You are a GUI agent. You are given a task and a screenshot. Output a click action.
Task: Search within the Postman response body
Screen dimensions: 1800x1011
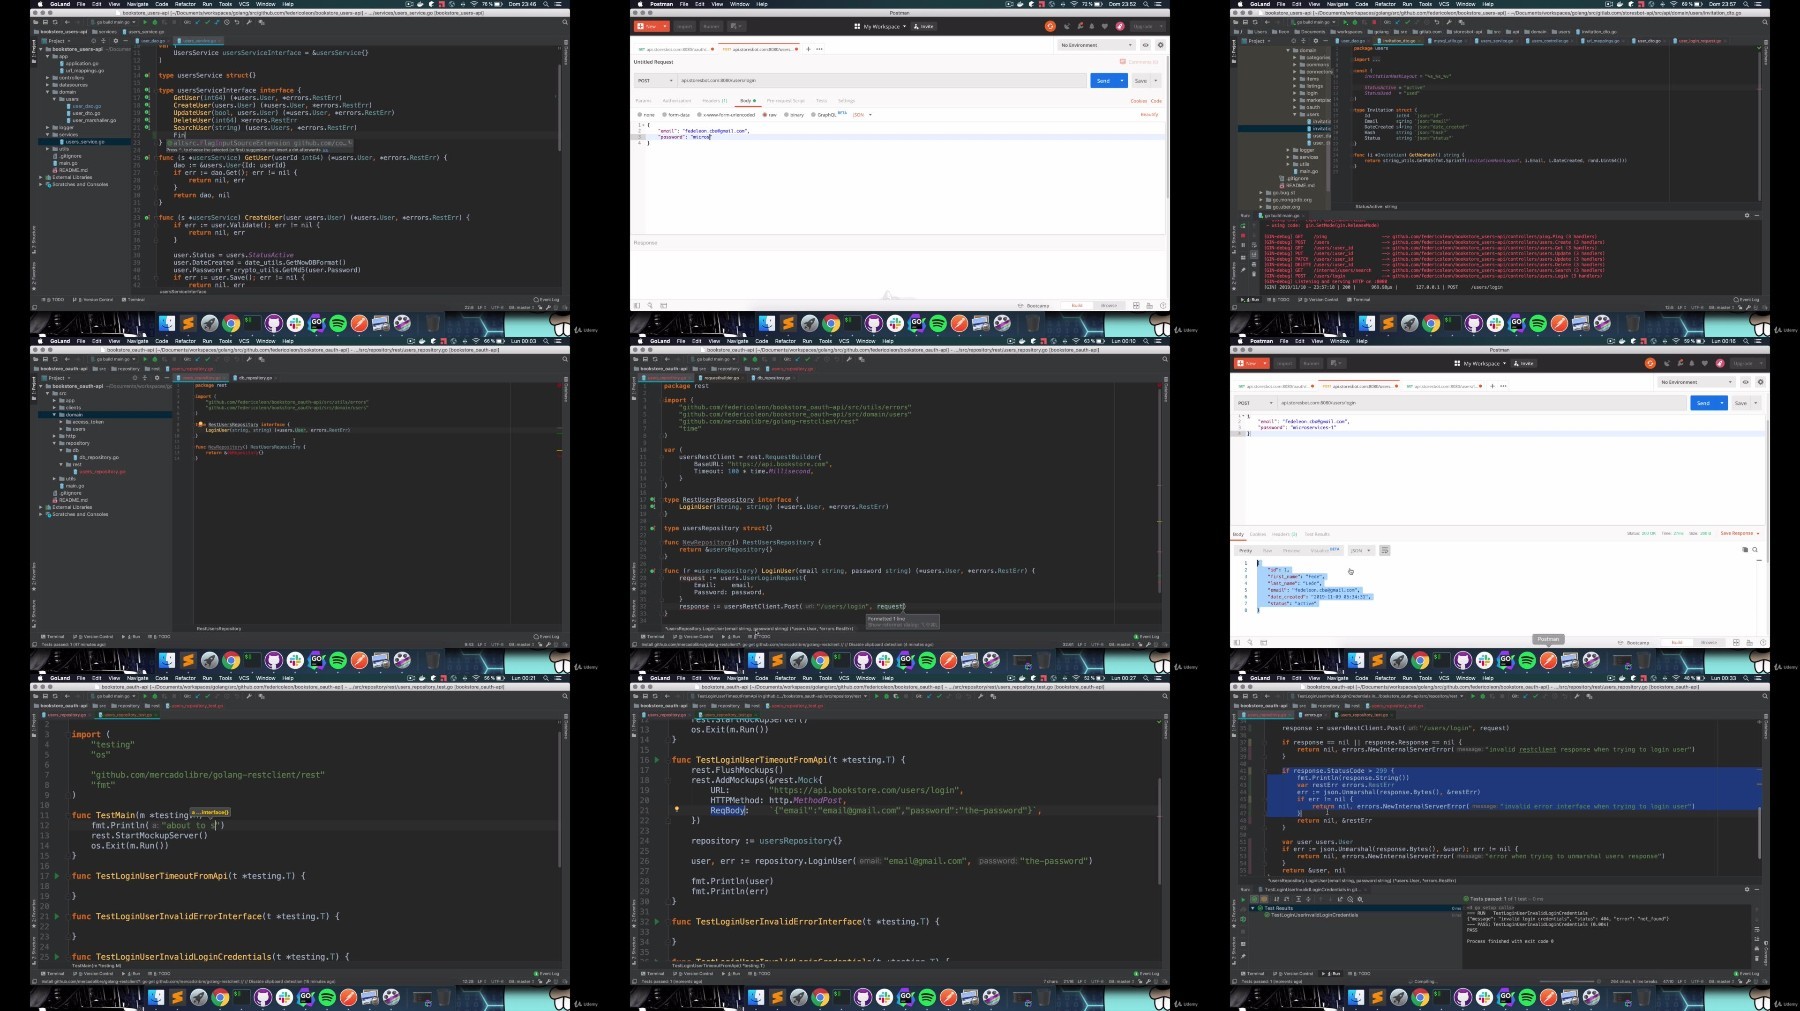click(1755, 549)
